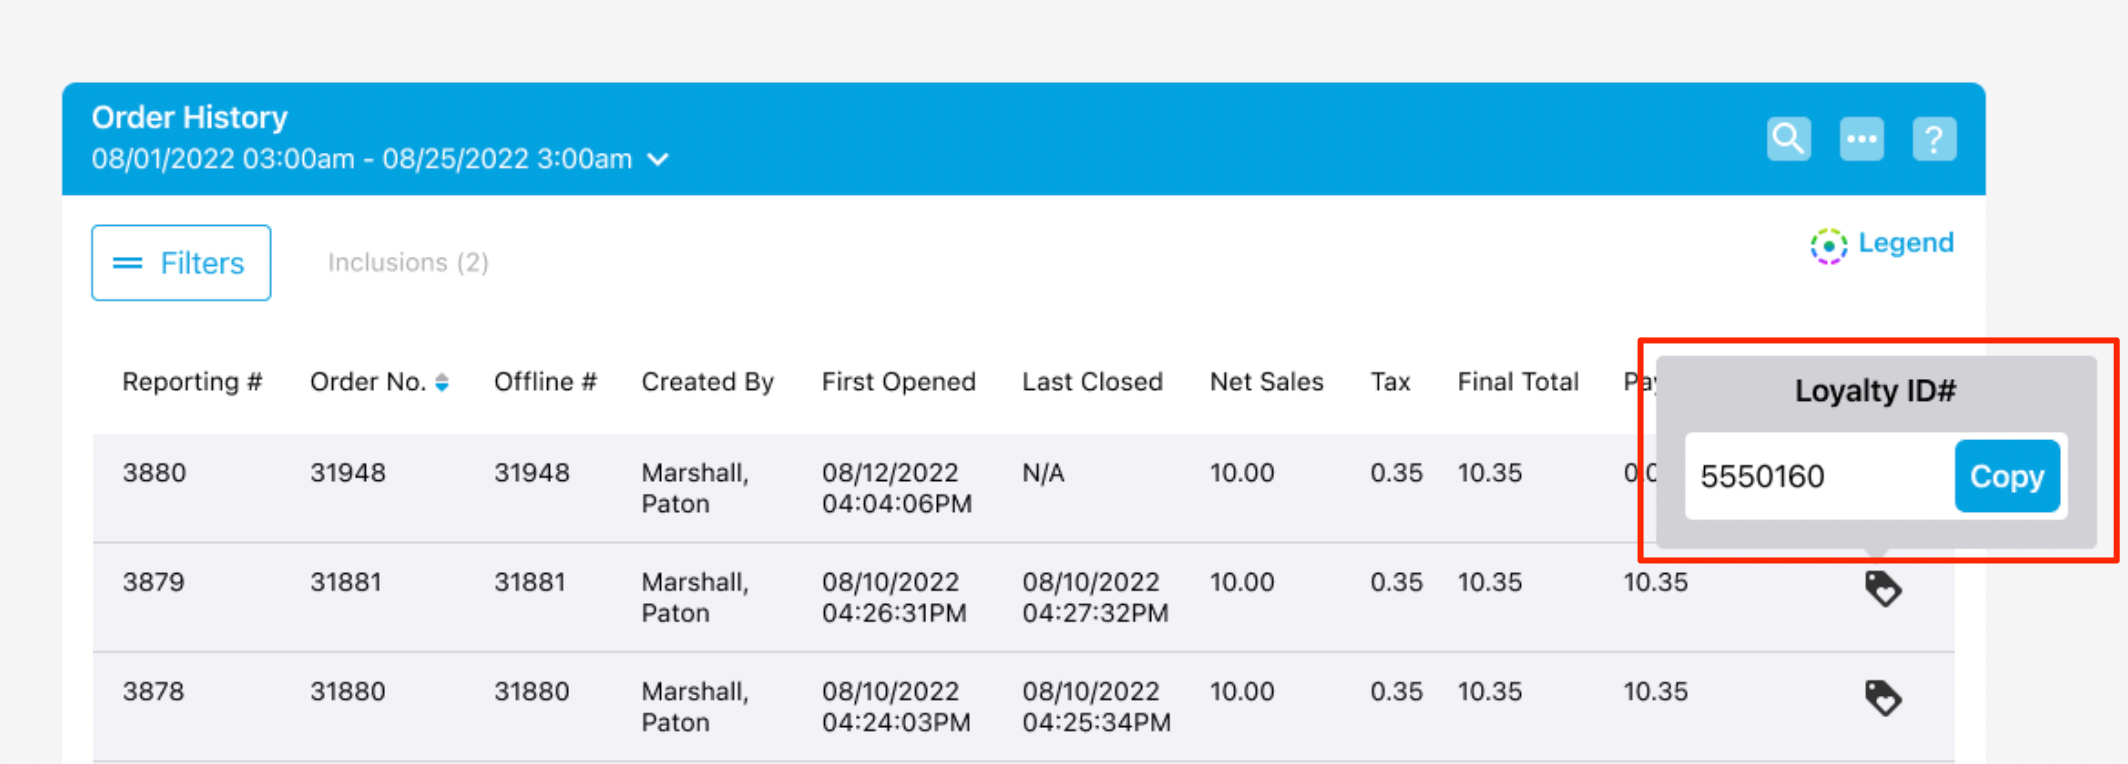
Task: Click the Created By column header
Action: [x=707, y=382]
